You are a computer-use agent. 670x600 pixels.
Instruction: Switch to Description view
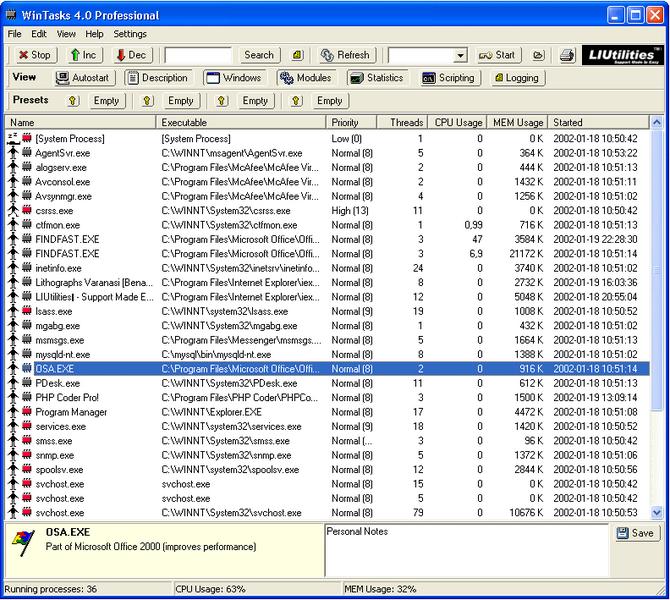159,78
